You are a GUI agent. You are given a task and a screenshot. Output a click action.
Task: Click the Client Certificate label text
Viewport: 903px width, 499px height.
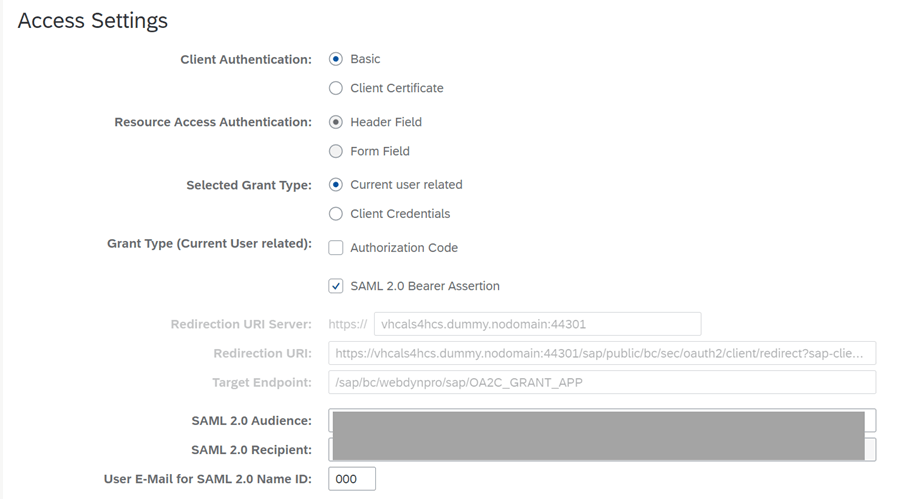(x=397, y=88)
